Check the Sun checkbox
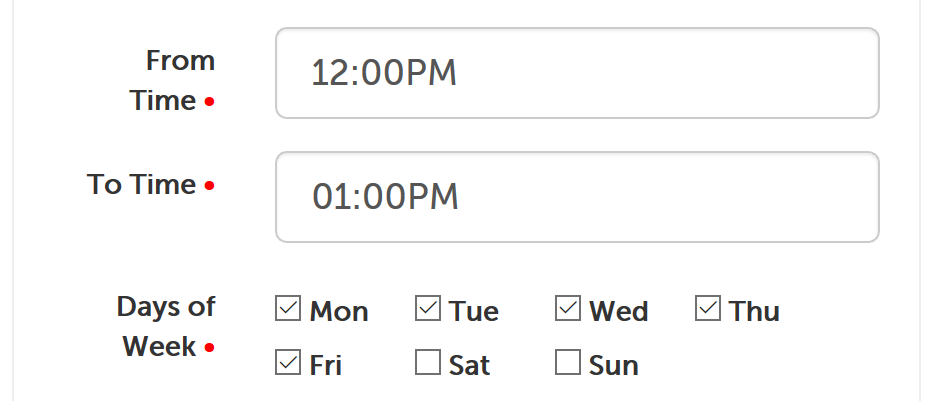The width and height of the screenshot is (935, 401). click(568, 362)
